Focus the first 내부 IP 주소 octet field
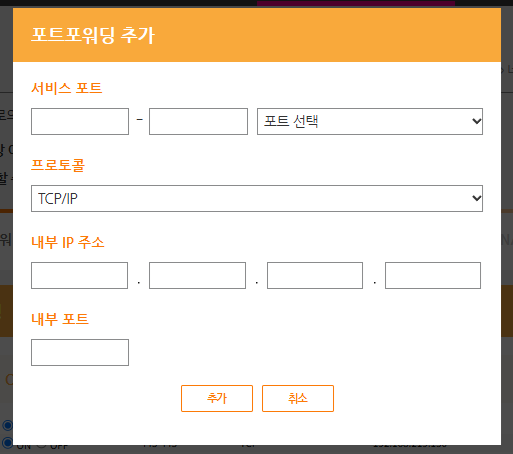 coord(79,275)
